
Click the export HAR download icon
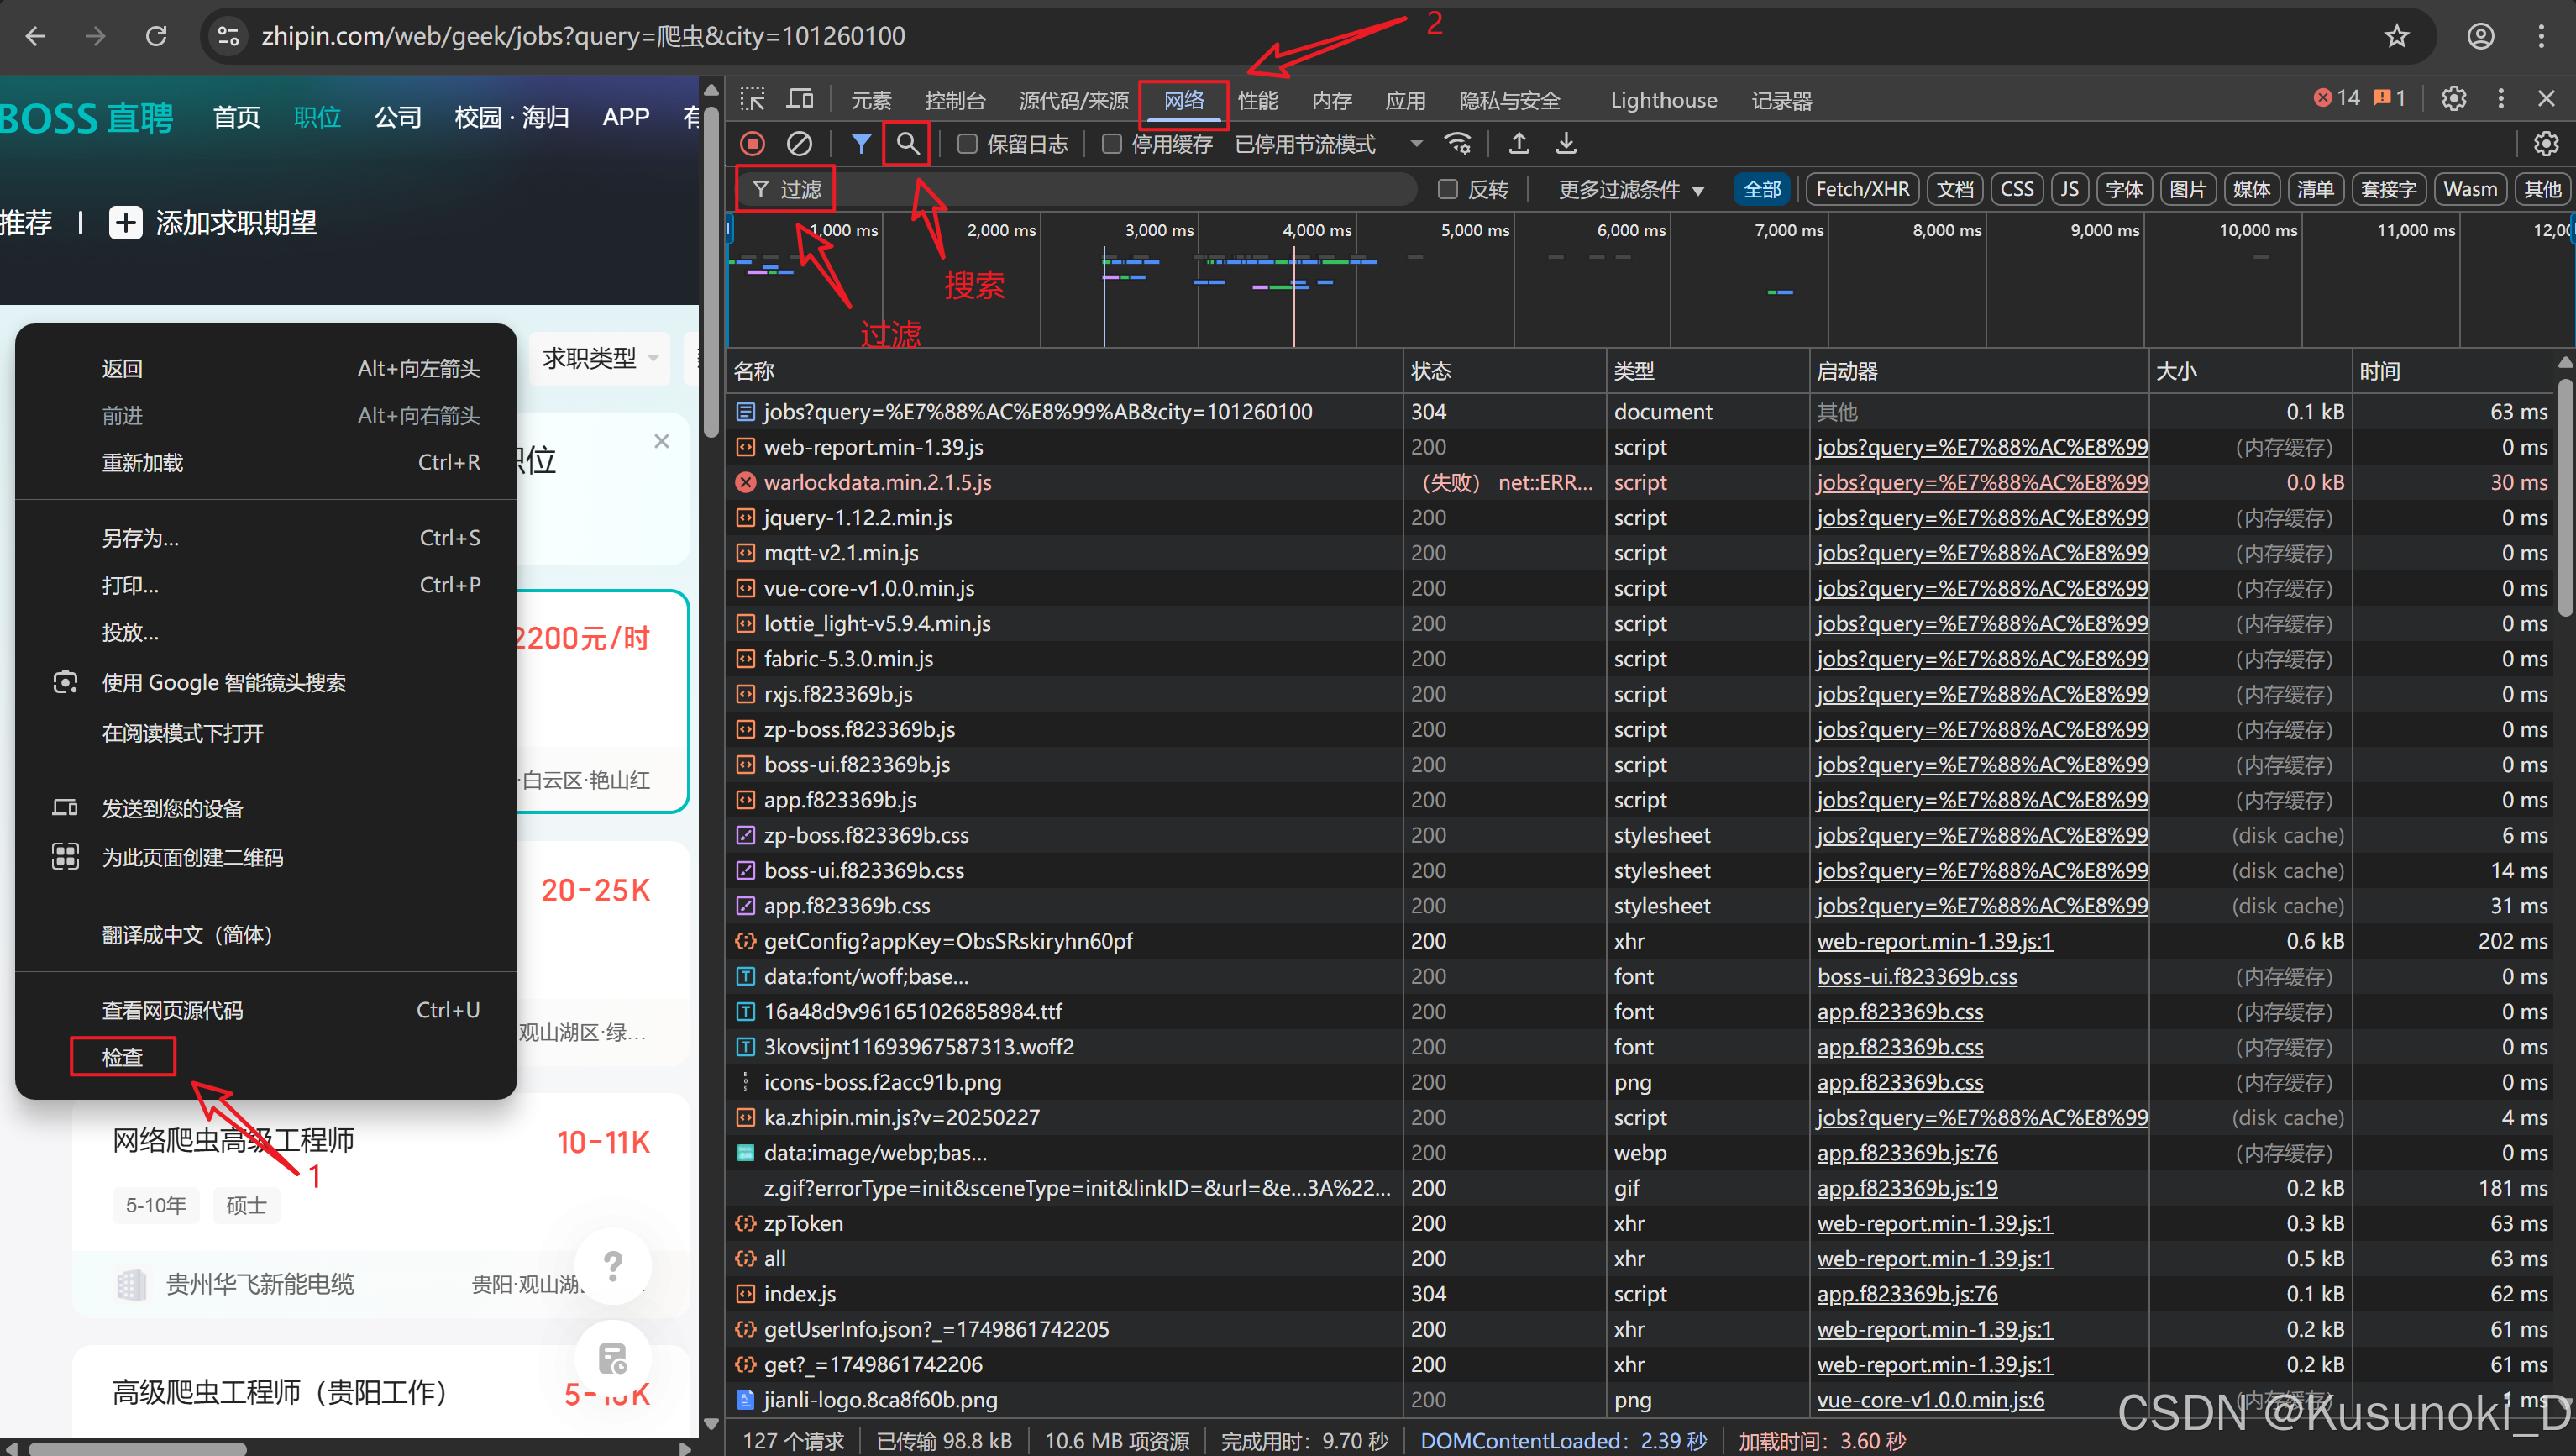(1566, 144)
